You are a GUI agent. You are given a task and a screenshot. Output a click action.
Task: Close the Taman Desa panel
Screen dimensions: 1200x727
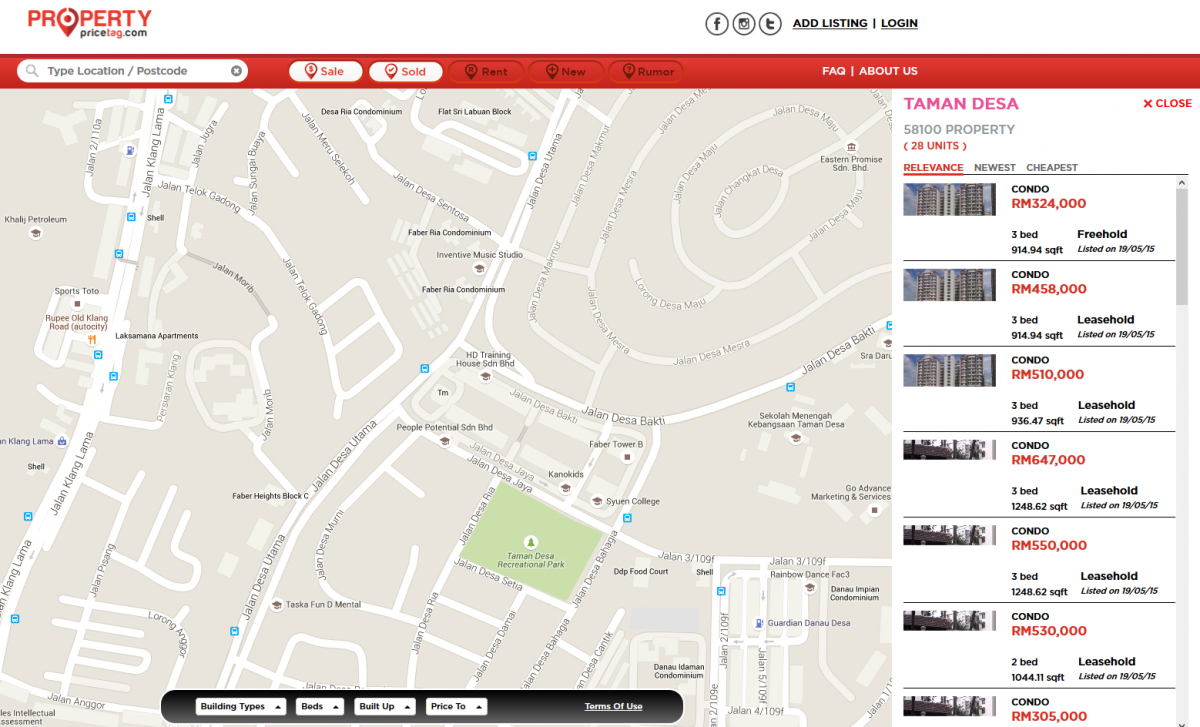(1167, 103)
